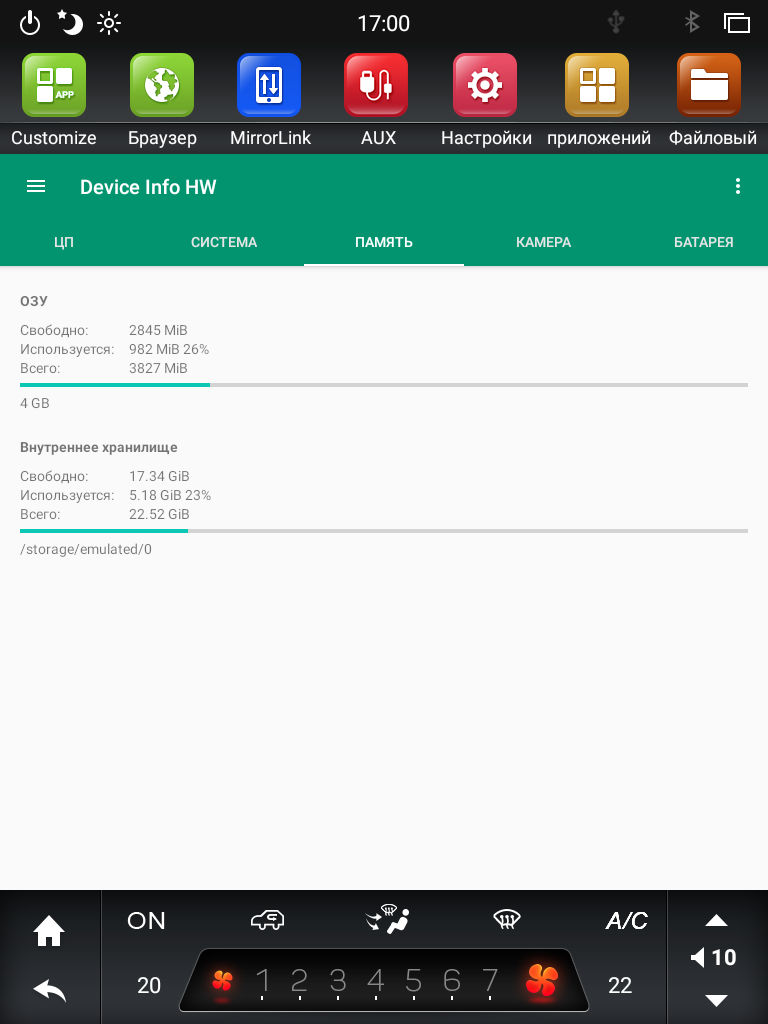
Task: Tap the back arrow button
Action: click(x=50, y=991)
